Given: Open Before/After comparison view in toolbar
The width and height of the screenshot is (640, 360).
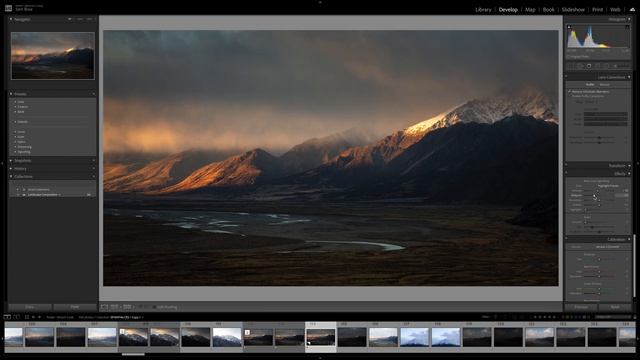Looking at the screenshot, I should [x=115, y=307].
